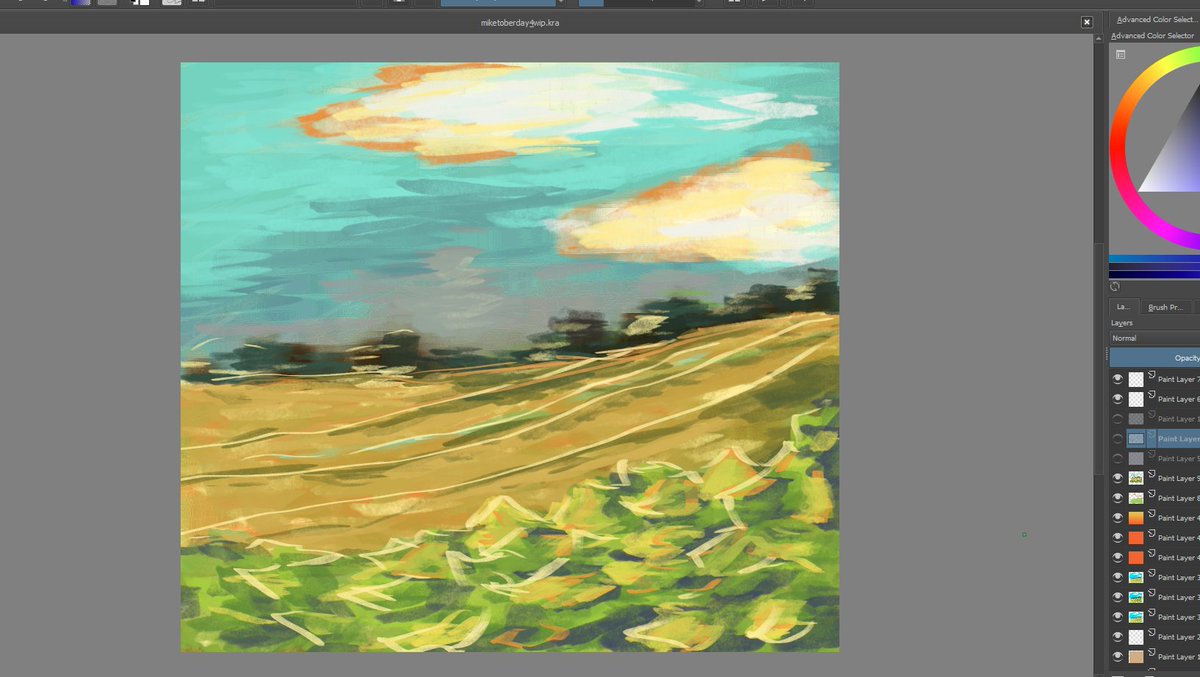Select Paint Layer 6 thumbnail

tap(1136, 399)
